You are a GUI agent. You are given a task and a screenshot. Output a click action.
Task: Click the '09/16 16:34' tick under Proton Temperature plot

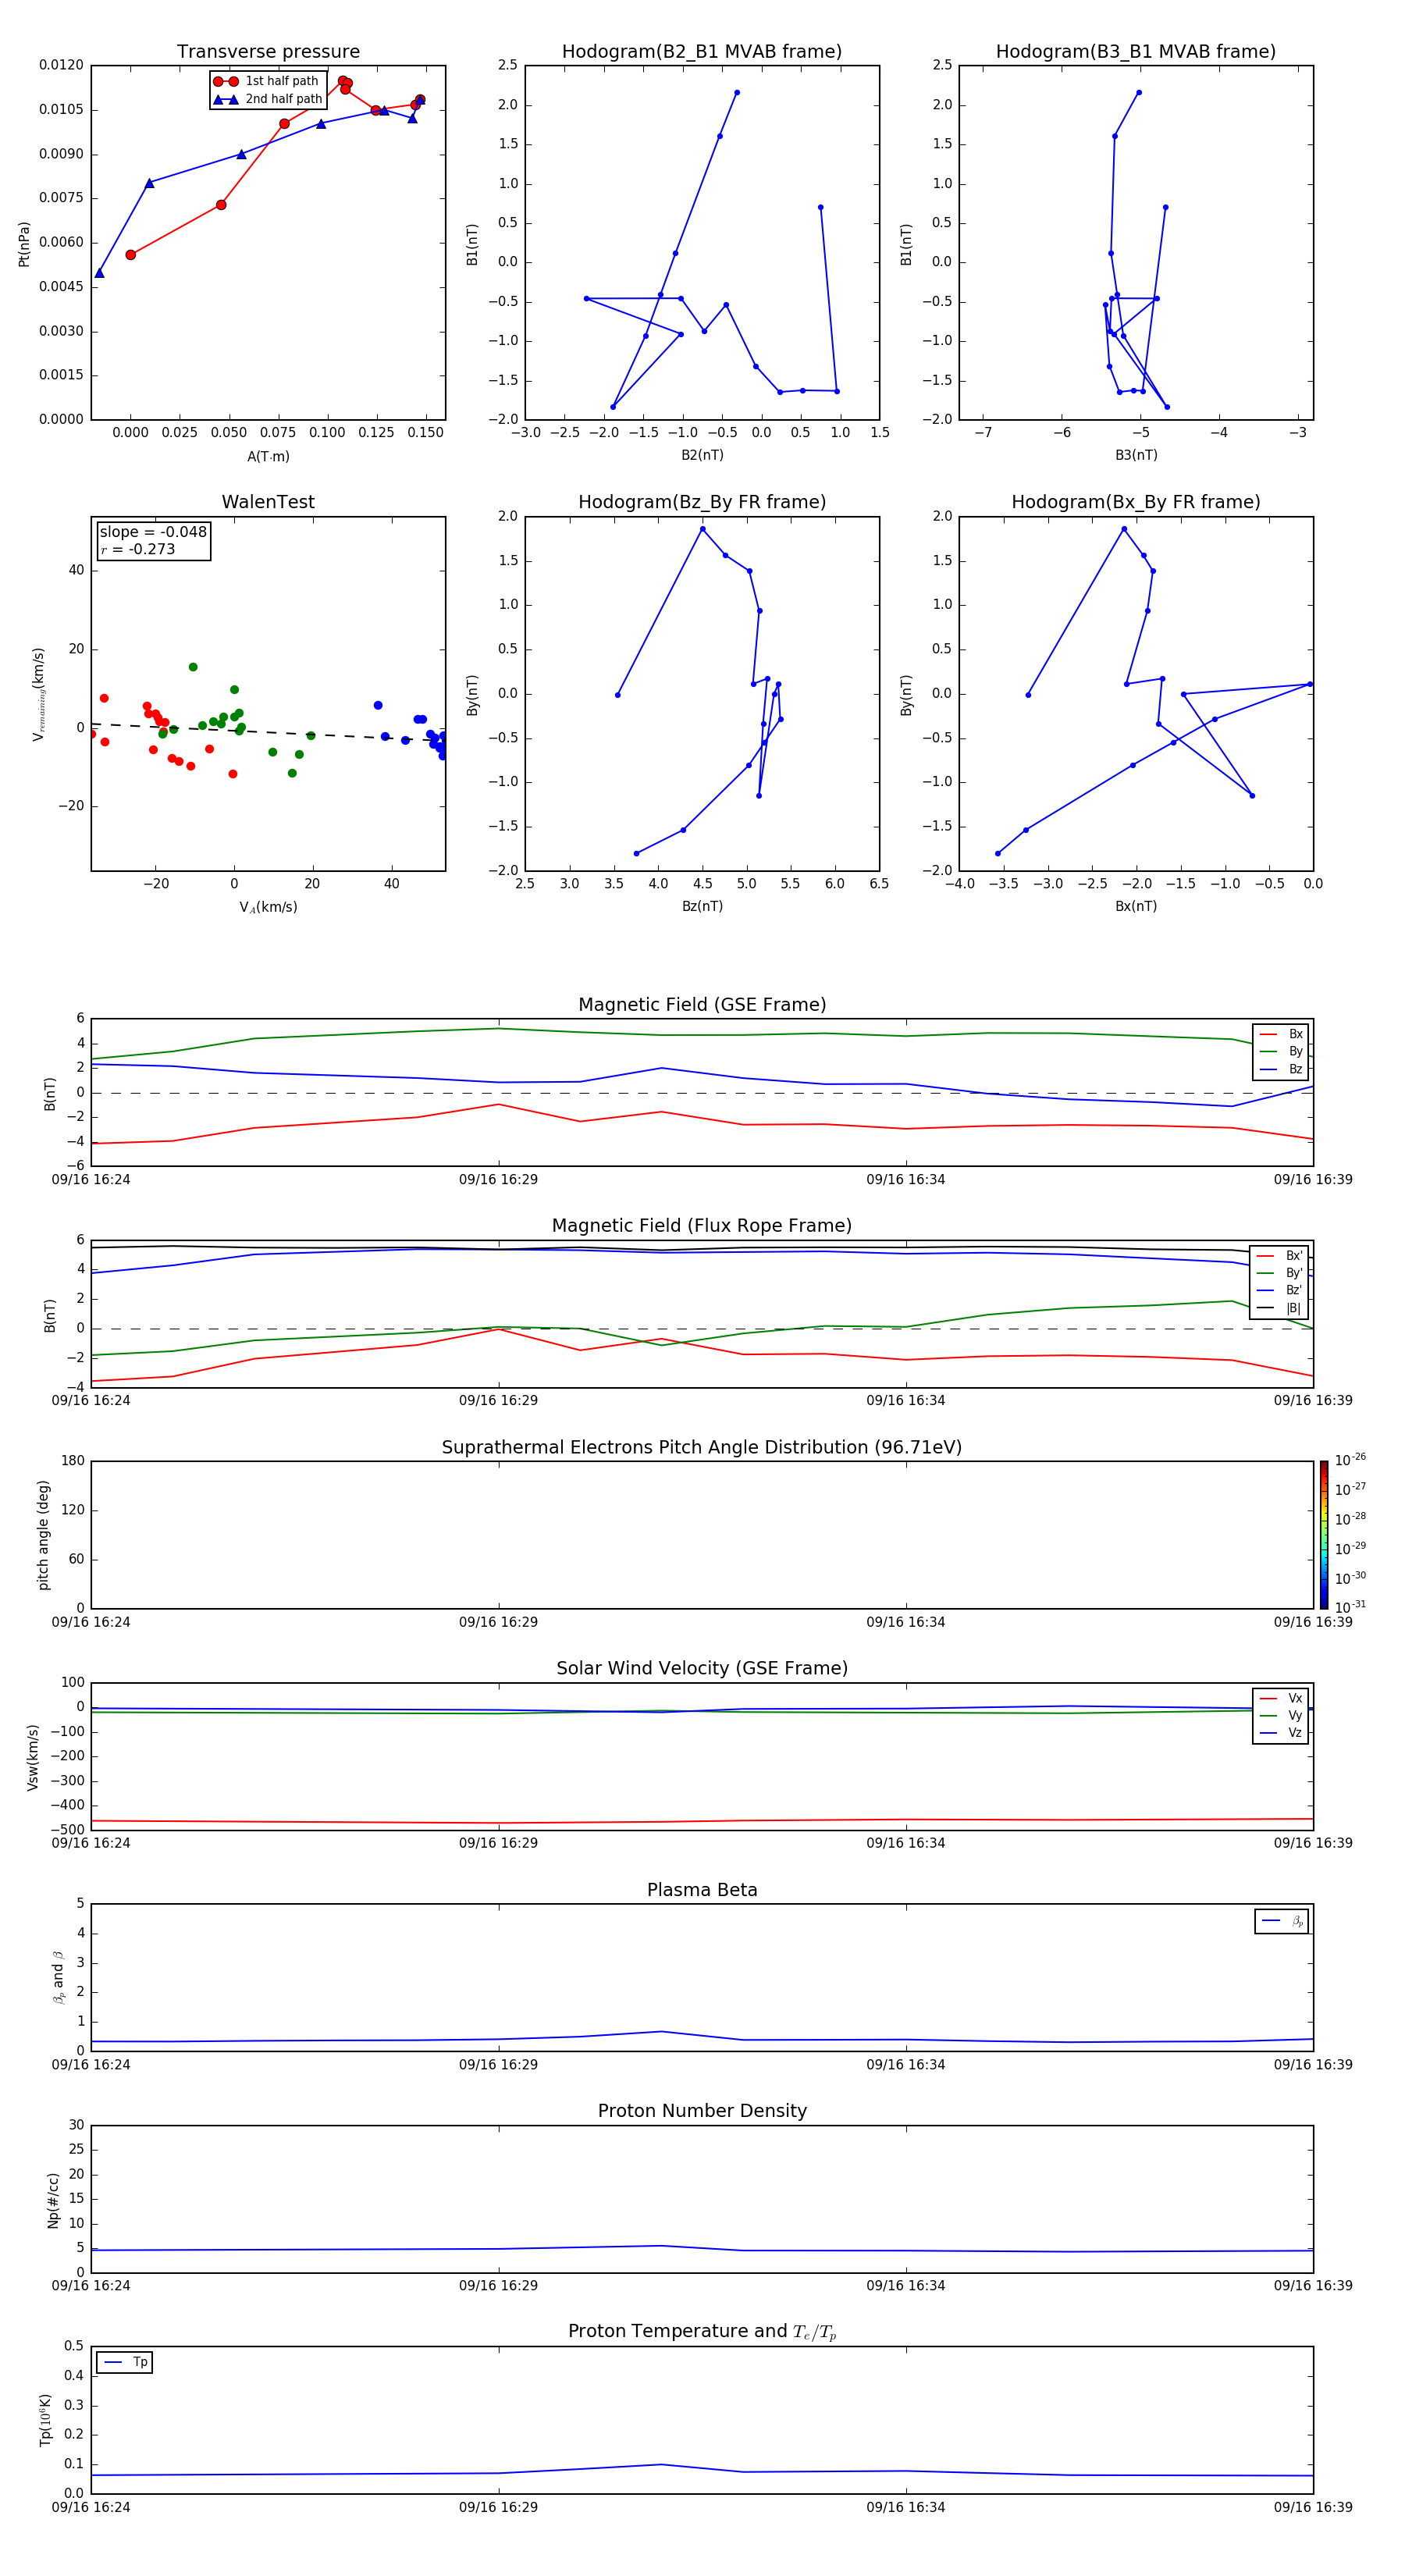click(906, 2507)
